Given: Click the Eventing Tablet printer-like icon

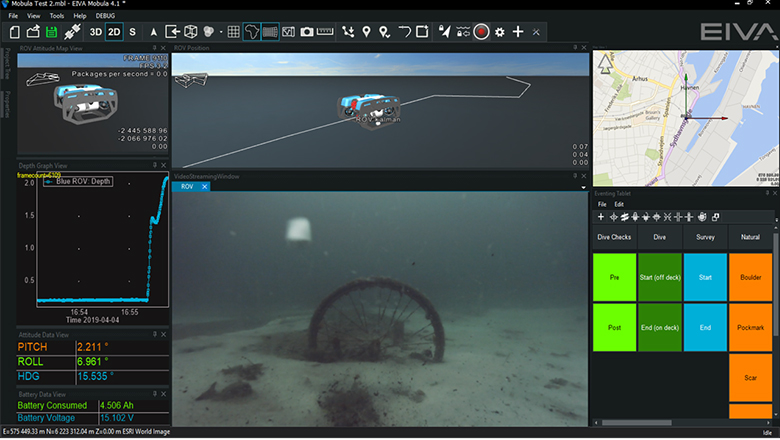Looking at the screenshot, I should pyautogui.click(x=702, y=217).
